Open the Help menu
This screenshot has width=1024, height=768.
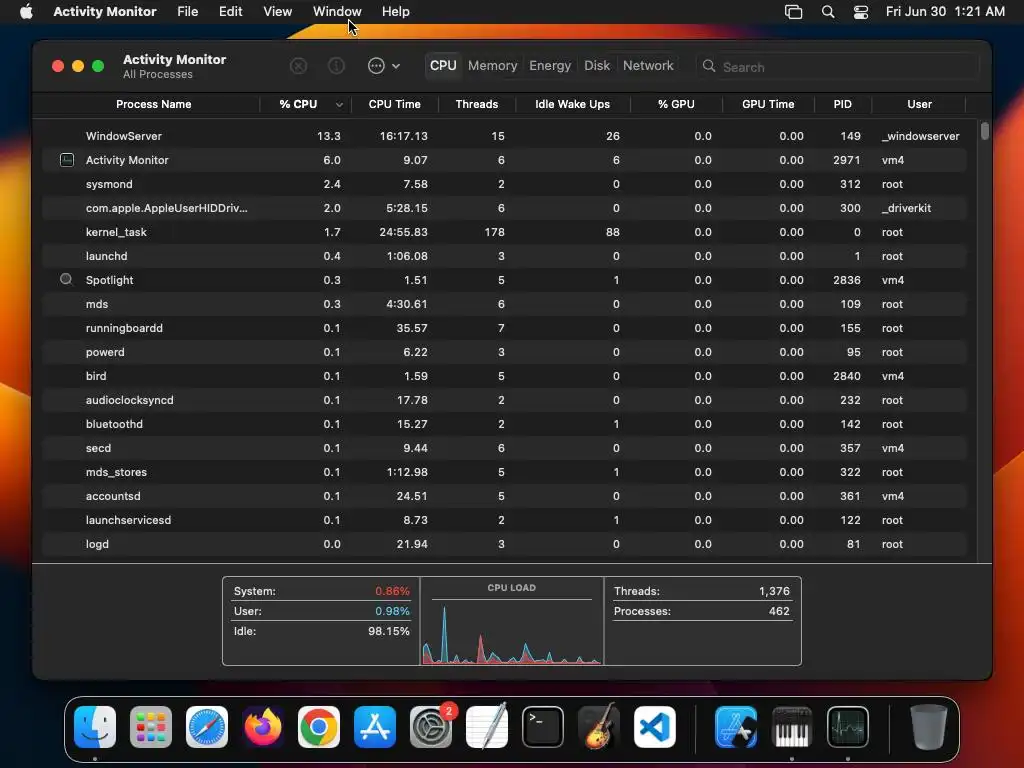(x=396, y=12)
